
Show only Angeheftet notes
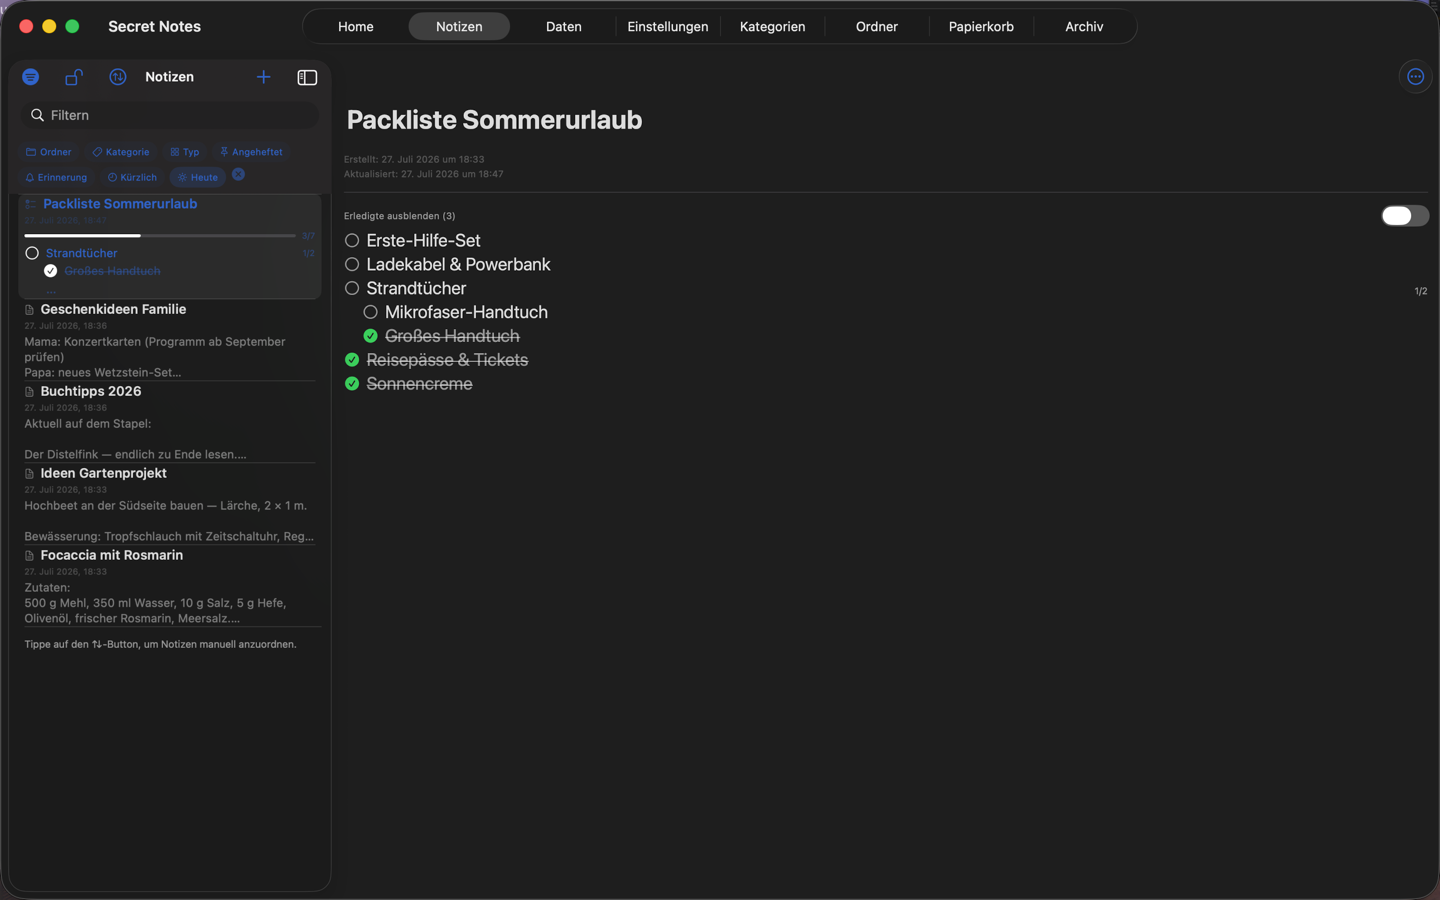coord(251,152)
